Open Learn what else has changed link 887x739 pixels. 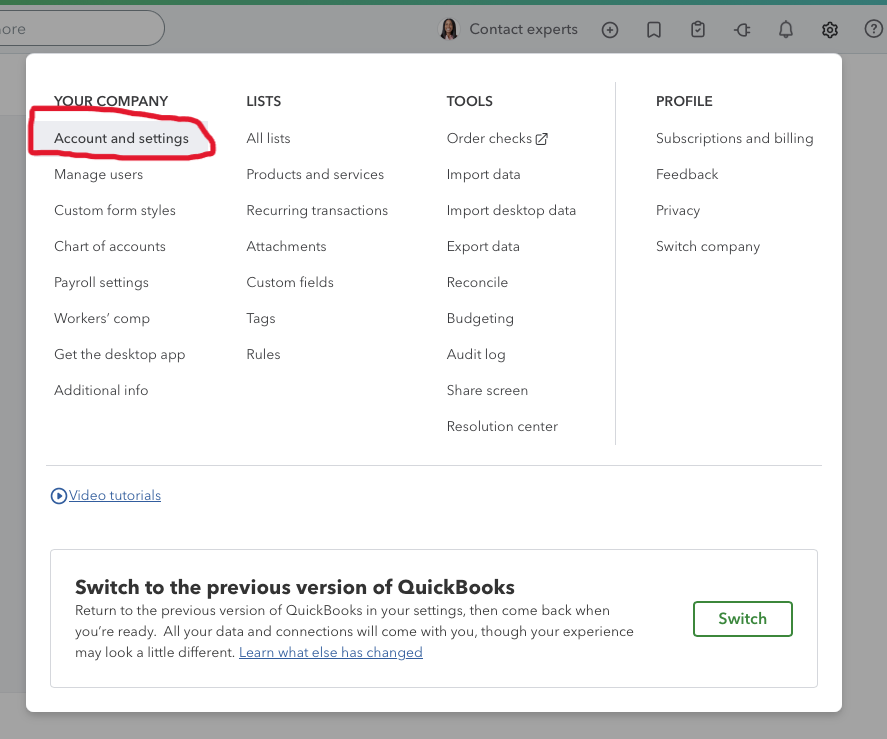click(x=331, y=652)
